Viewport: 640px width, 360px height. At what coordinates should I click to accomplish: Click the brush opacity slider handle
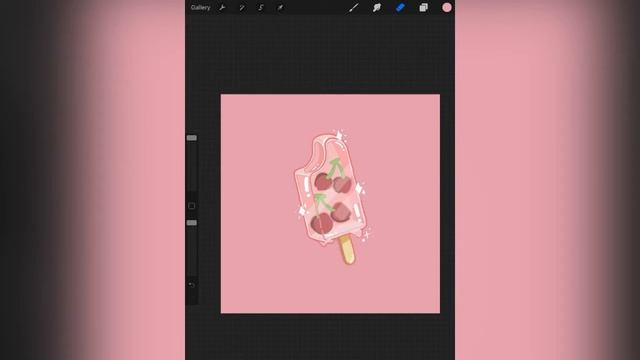192,223
